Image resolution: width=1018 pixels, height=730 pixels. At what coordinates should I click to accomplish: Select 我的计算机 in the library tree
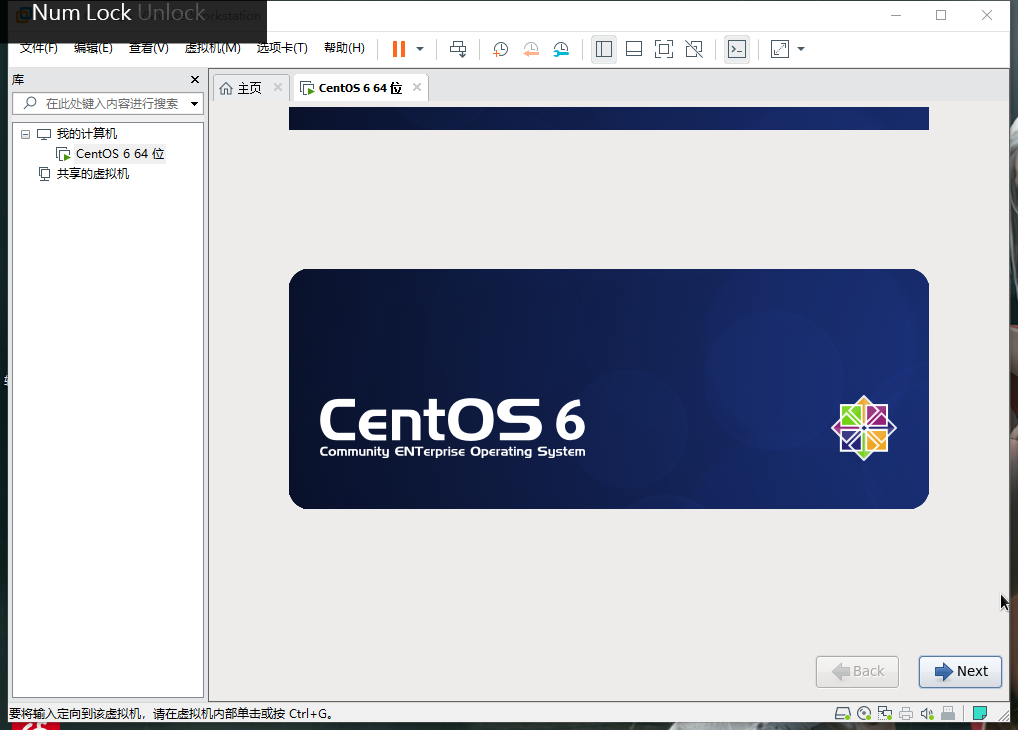coord(86,134)
